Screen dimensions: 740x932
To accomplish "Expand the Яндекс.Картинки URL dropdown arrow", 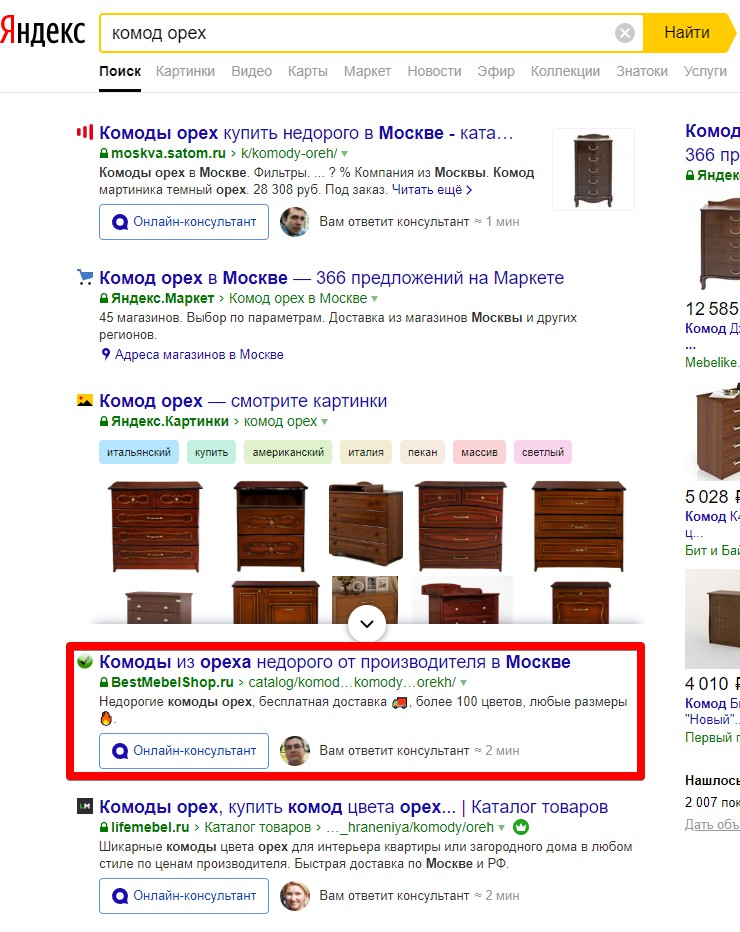I will click(325, 421).
